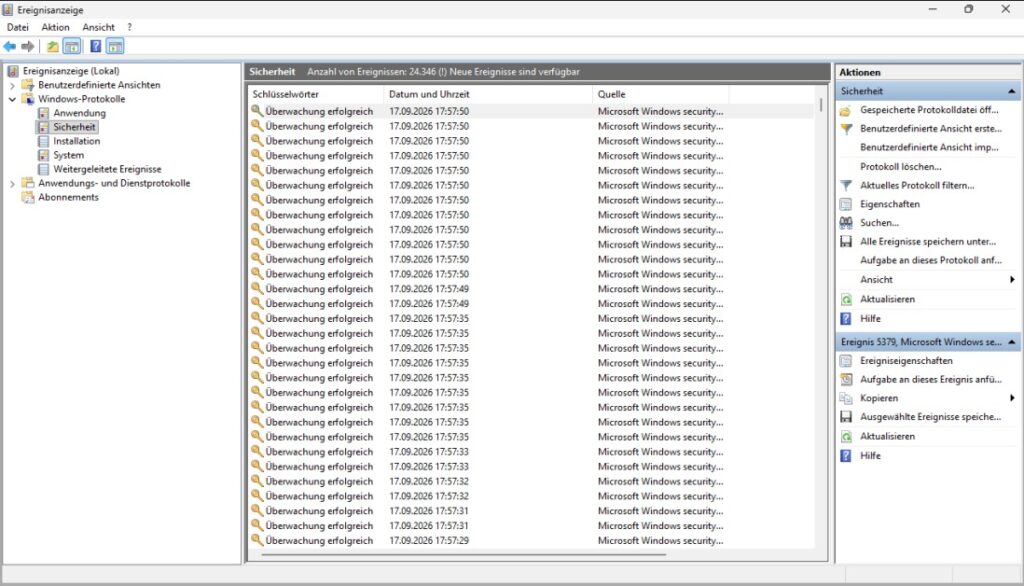Click the Installation log icon

click(43, 141)
